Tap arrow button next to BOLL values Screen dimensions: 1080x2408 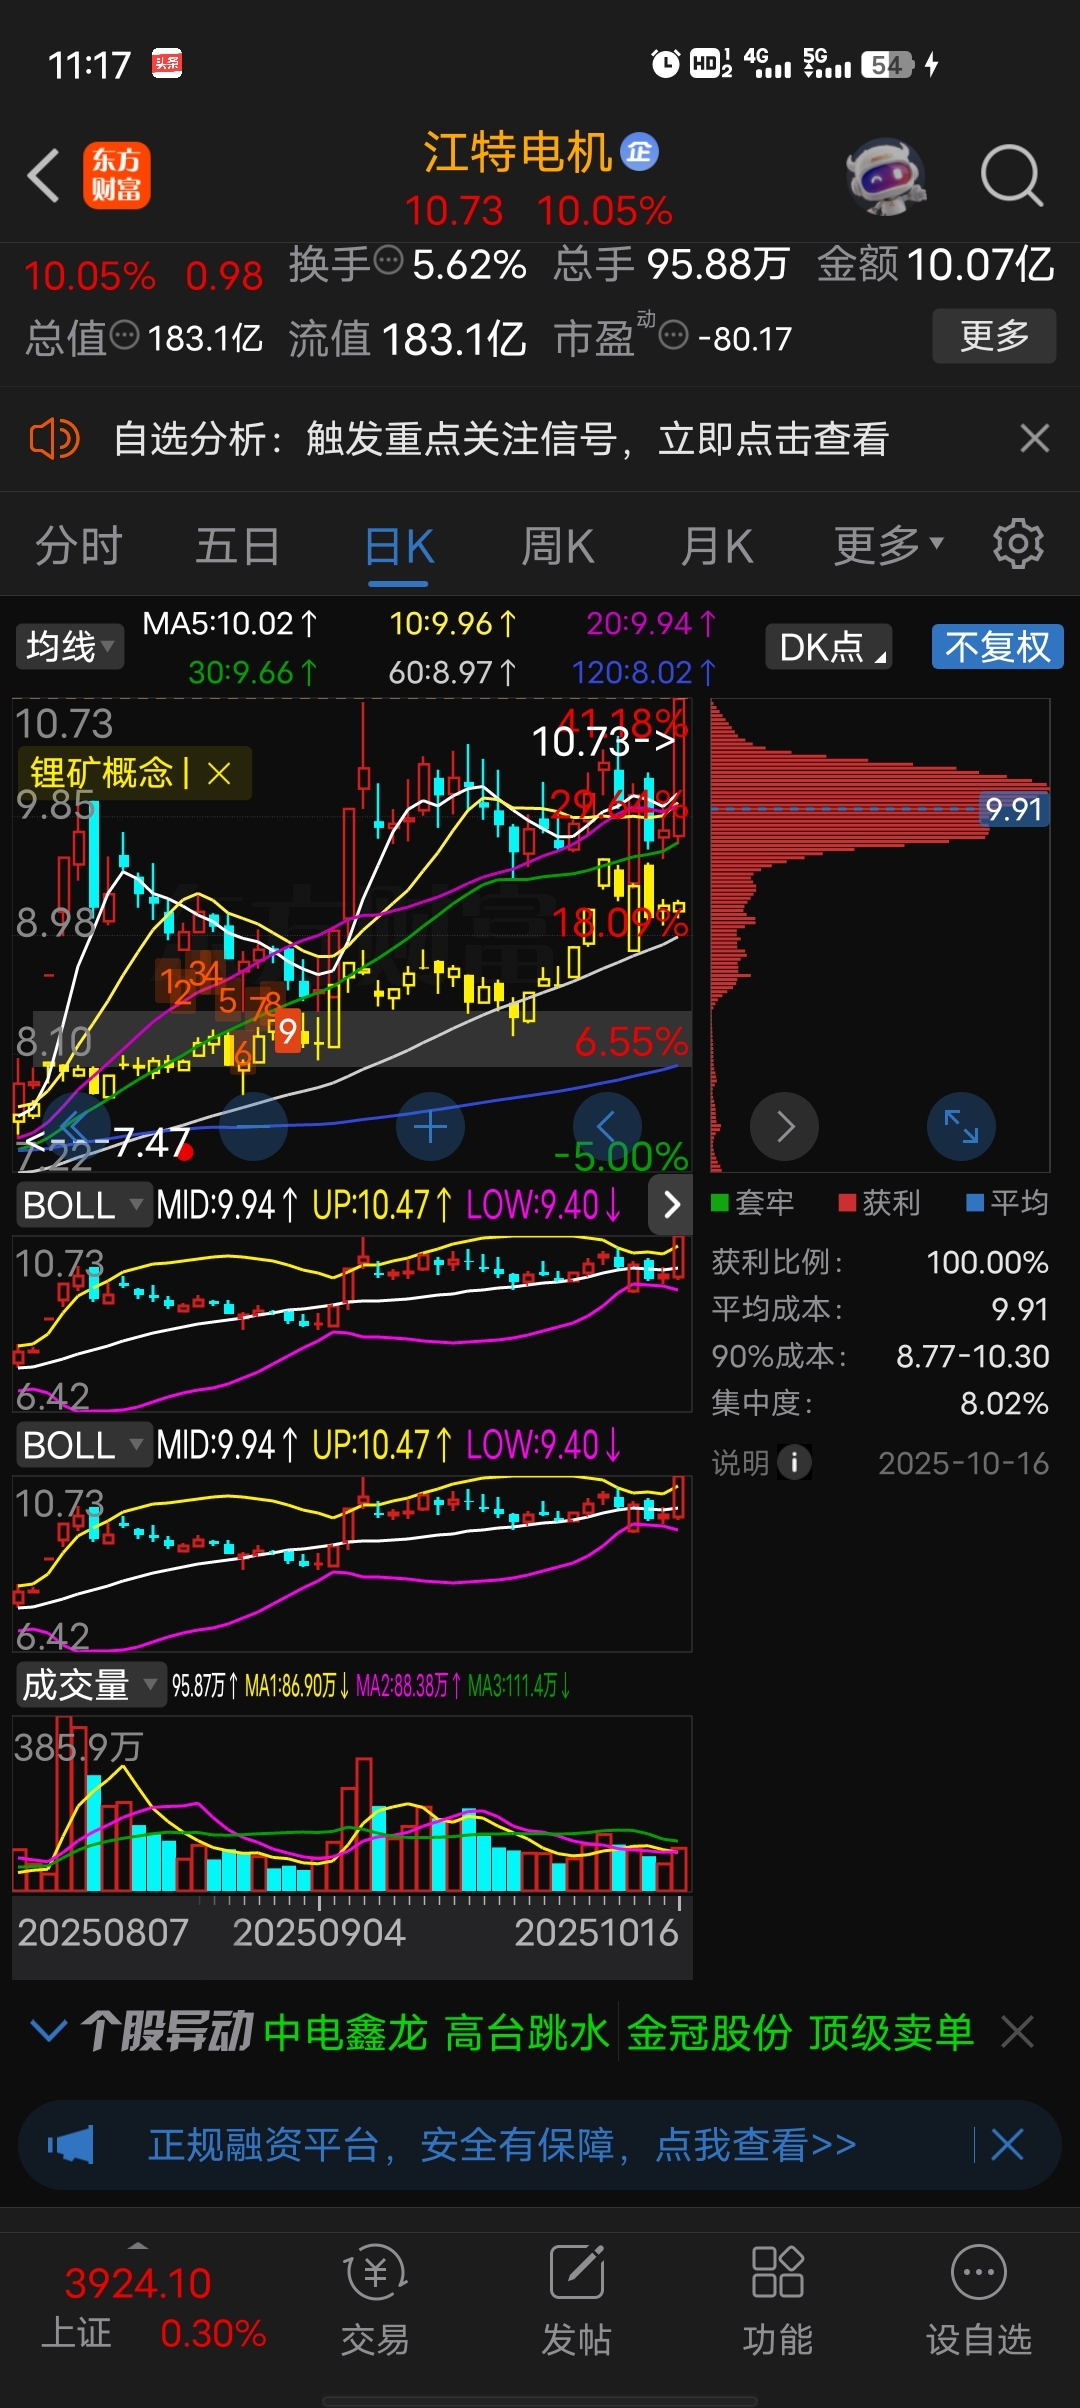671,1204
